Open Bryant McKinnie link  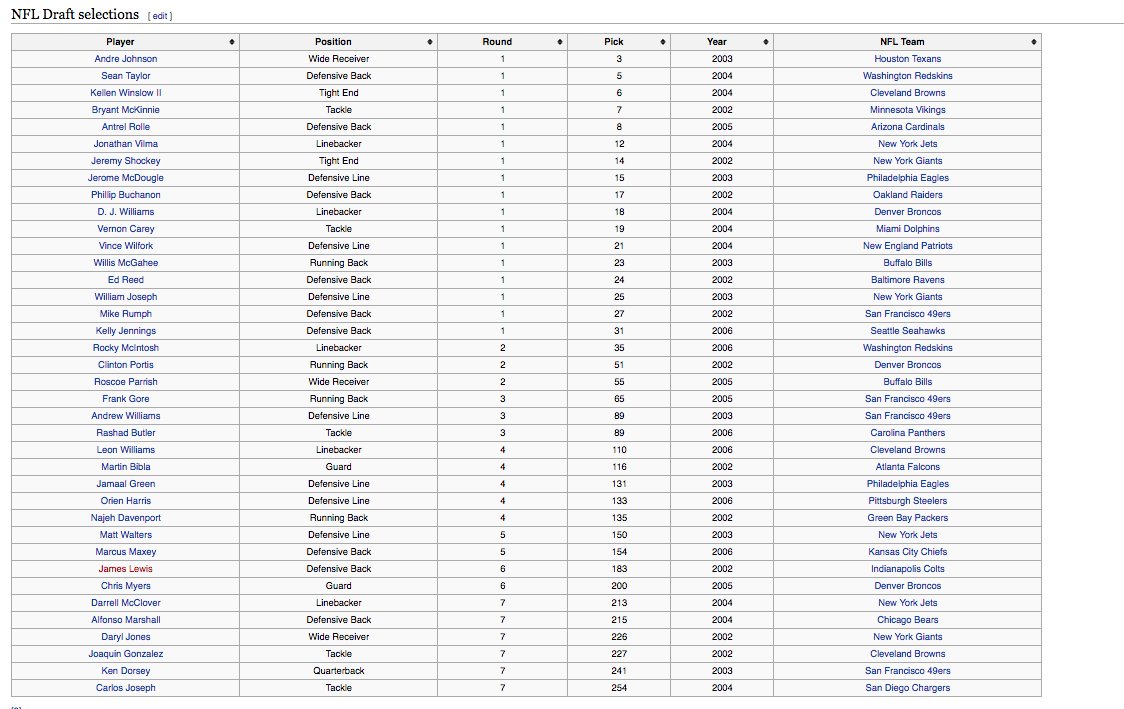tap(125, 110)
